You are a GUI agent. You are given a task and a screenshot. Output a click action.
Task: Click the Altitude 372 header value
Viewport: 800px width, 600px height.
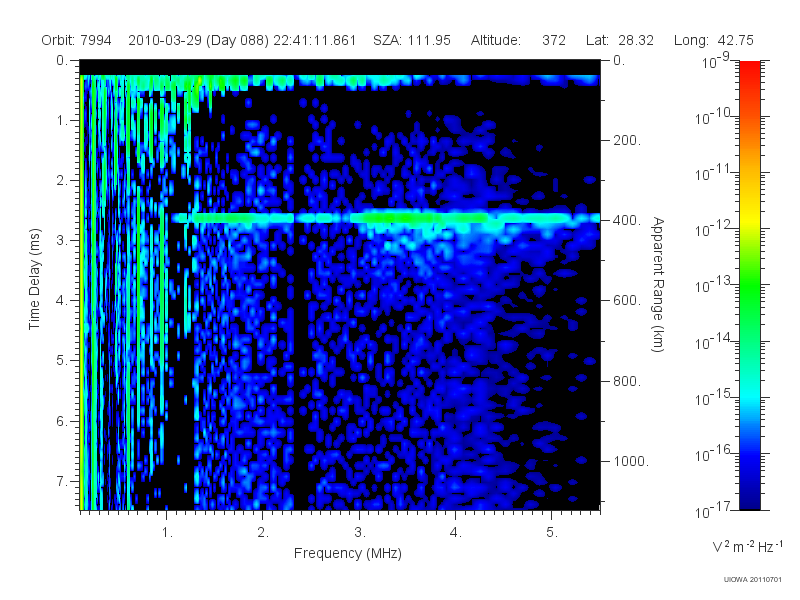point(518,40)
